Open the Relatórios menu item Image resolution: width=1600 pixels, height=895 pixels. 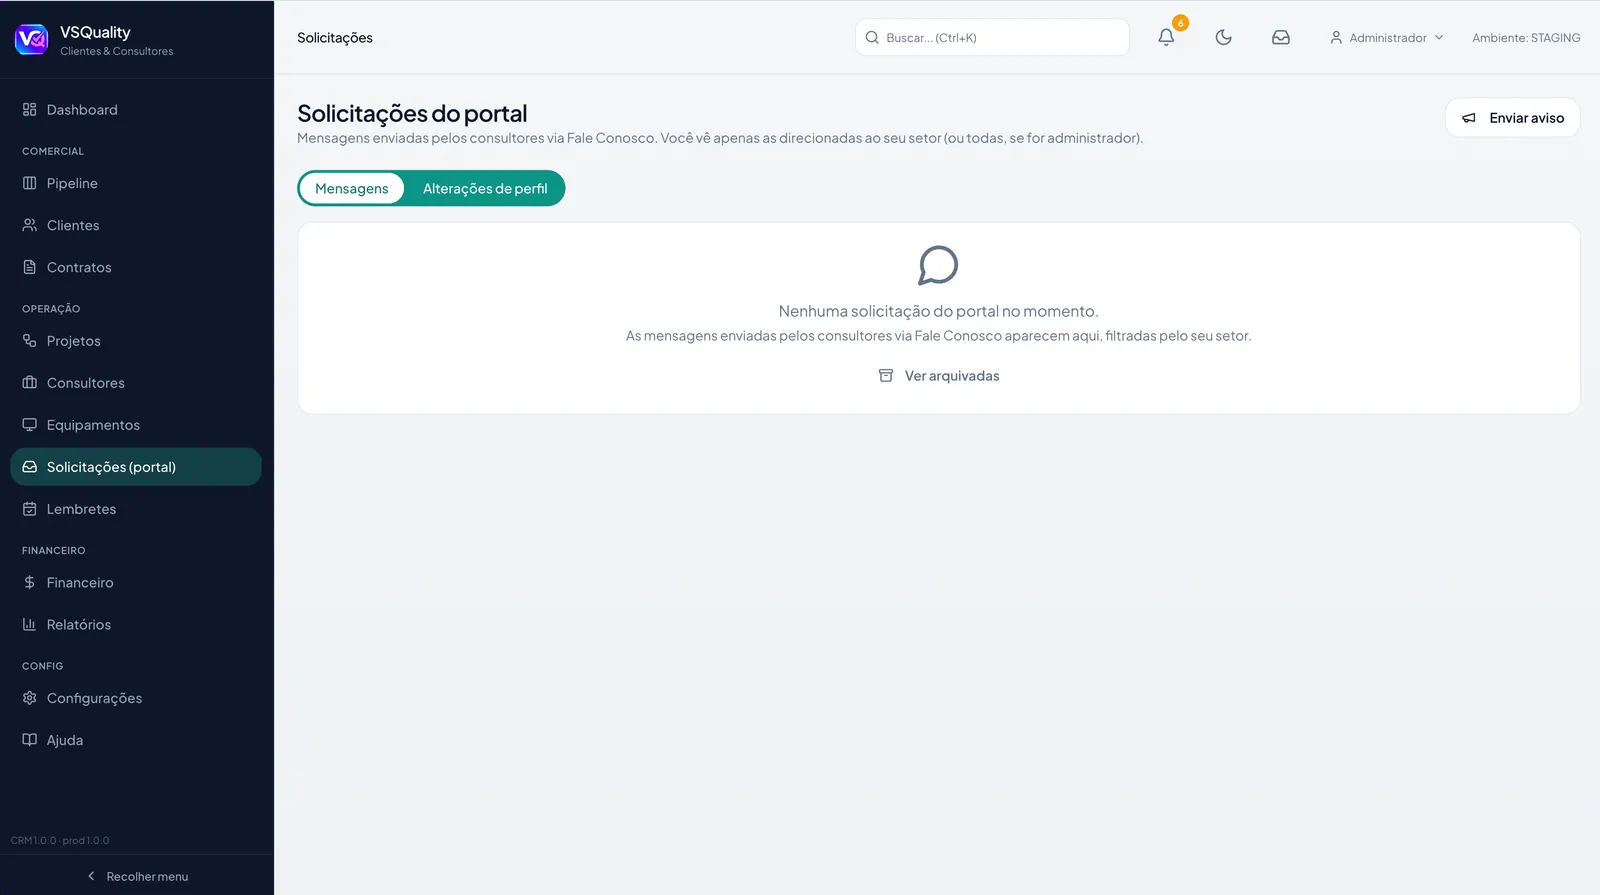[136, 625]
